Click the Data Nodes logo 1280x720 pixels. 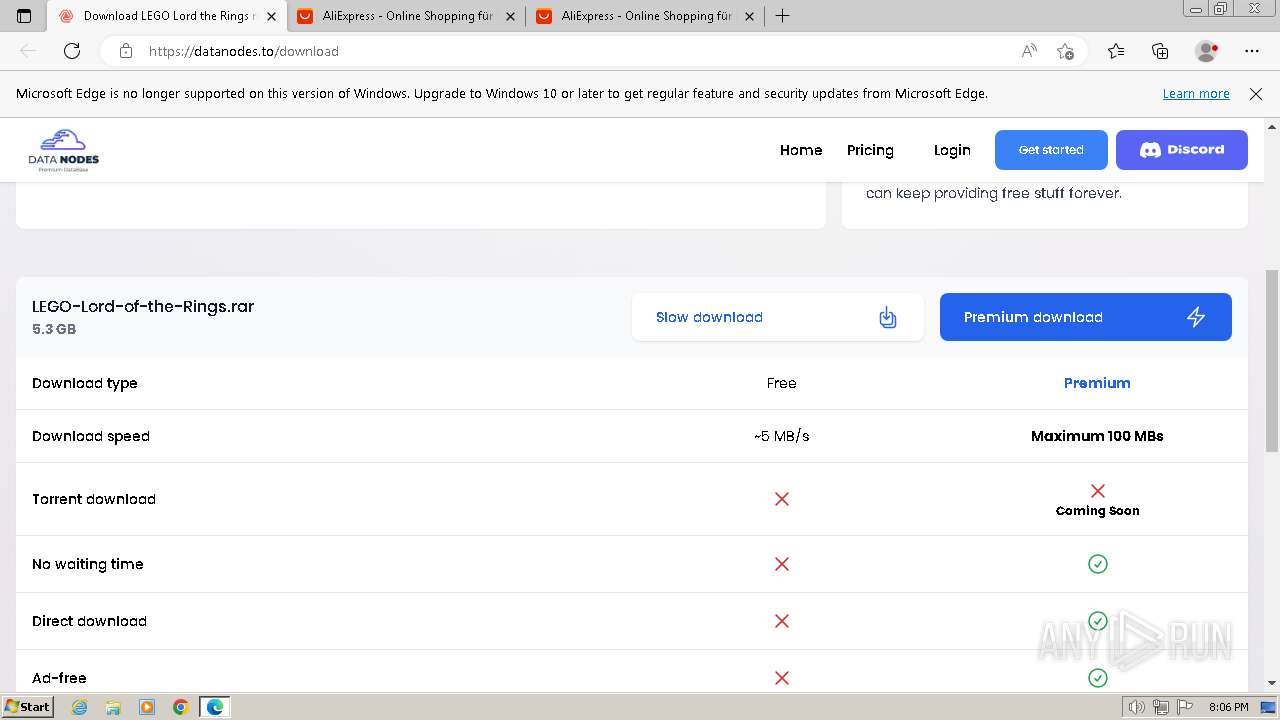click(x=64, y=150)
